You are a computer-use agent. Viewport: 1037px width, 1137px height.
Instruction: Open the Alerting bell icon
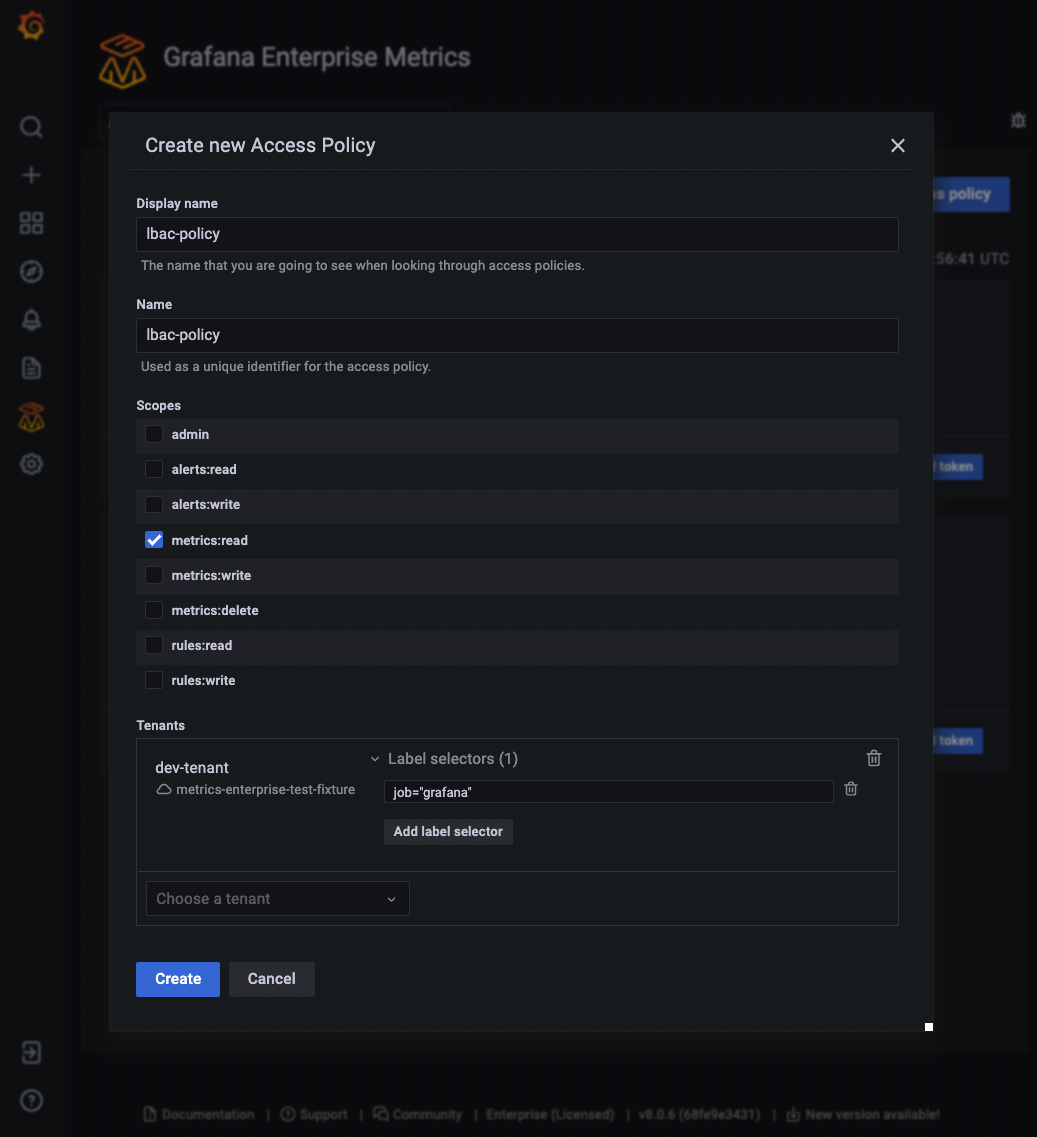(x=32, y=319)
